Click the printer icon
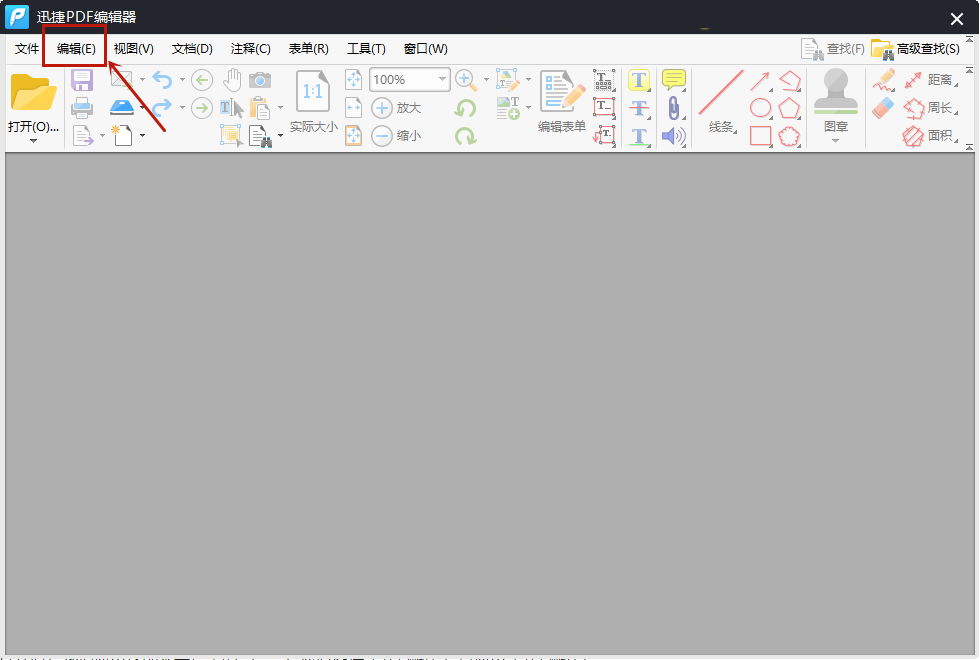 pyautogui.click(x=82, y=108)
